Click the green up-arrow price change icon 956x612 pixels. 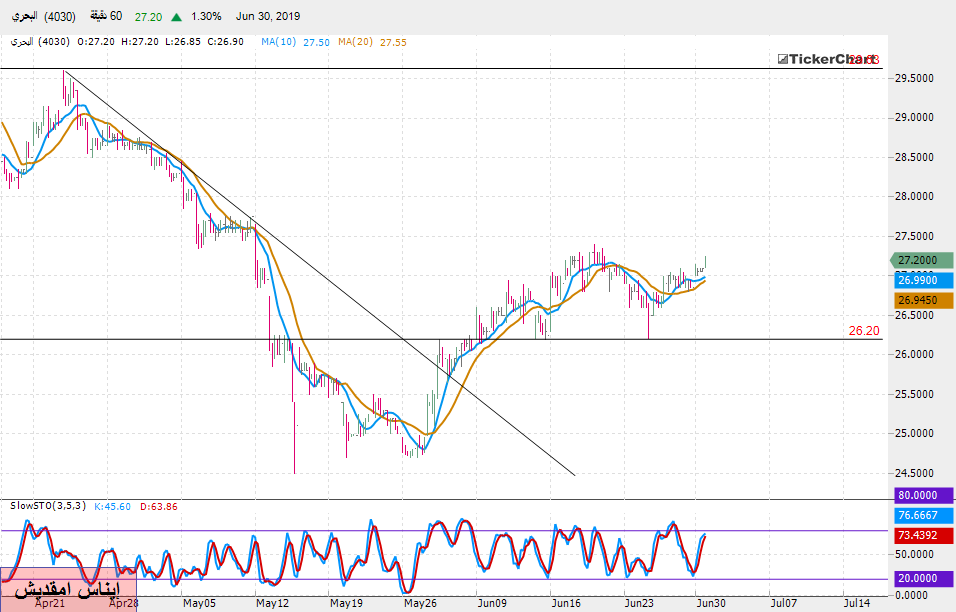pos(177,17)
